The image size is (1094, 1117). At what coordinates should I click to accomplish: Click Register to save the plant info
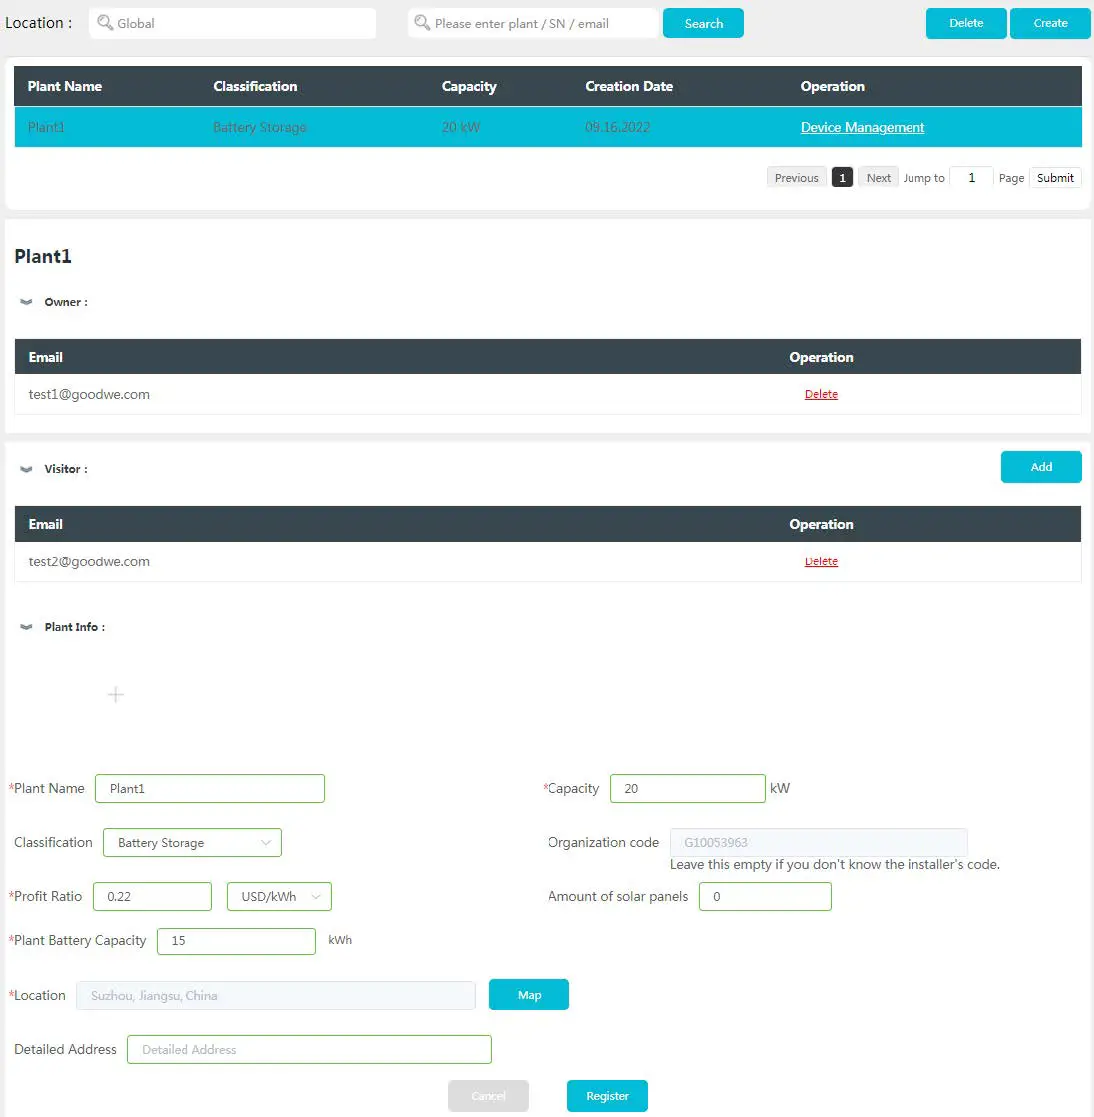click(607, 1095)
